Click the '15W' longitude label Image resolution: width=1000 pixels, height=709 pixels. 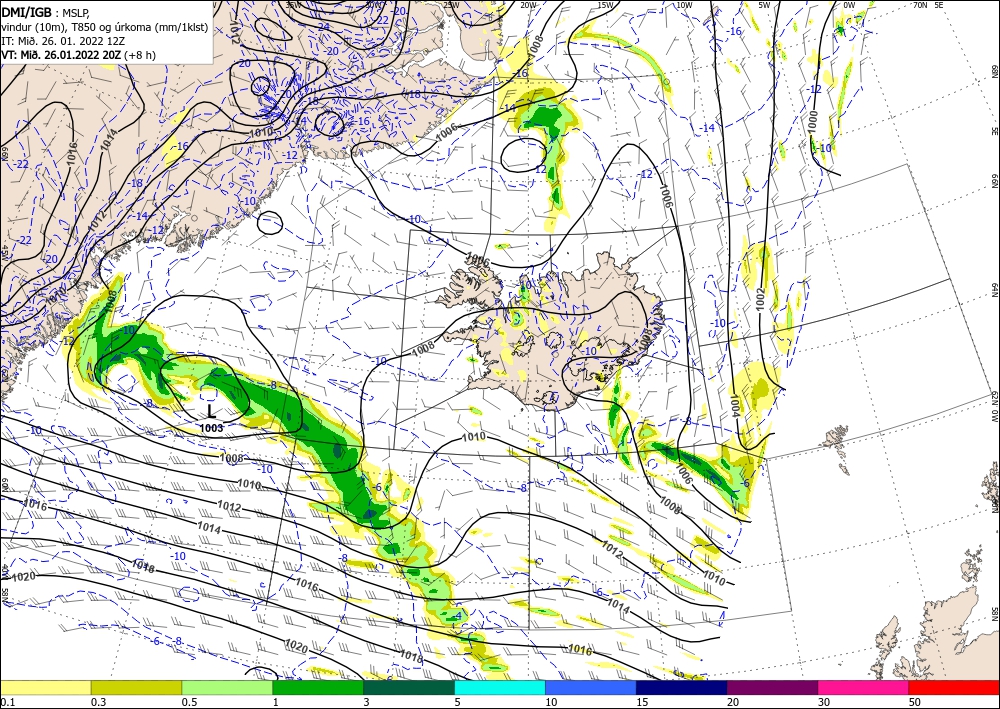[606, 5]
